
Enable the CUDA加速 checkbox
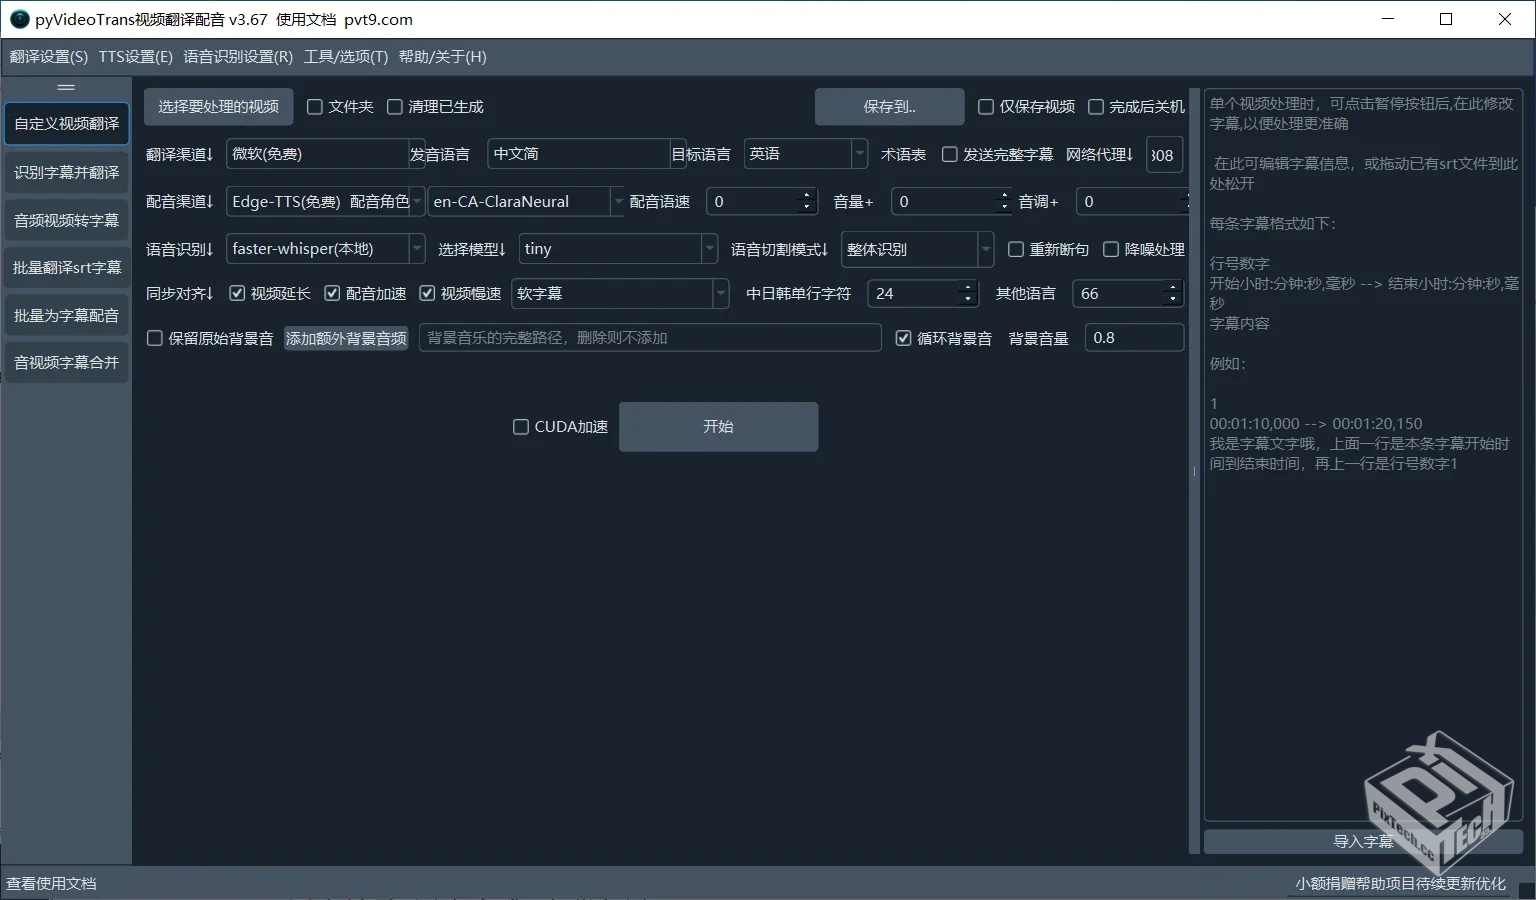(520, 426)
